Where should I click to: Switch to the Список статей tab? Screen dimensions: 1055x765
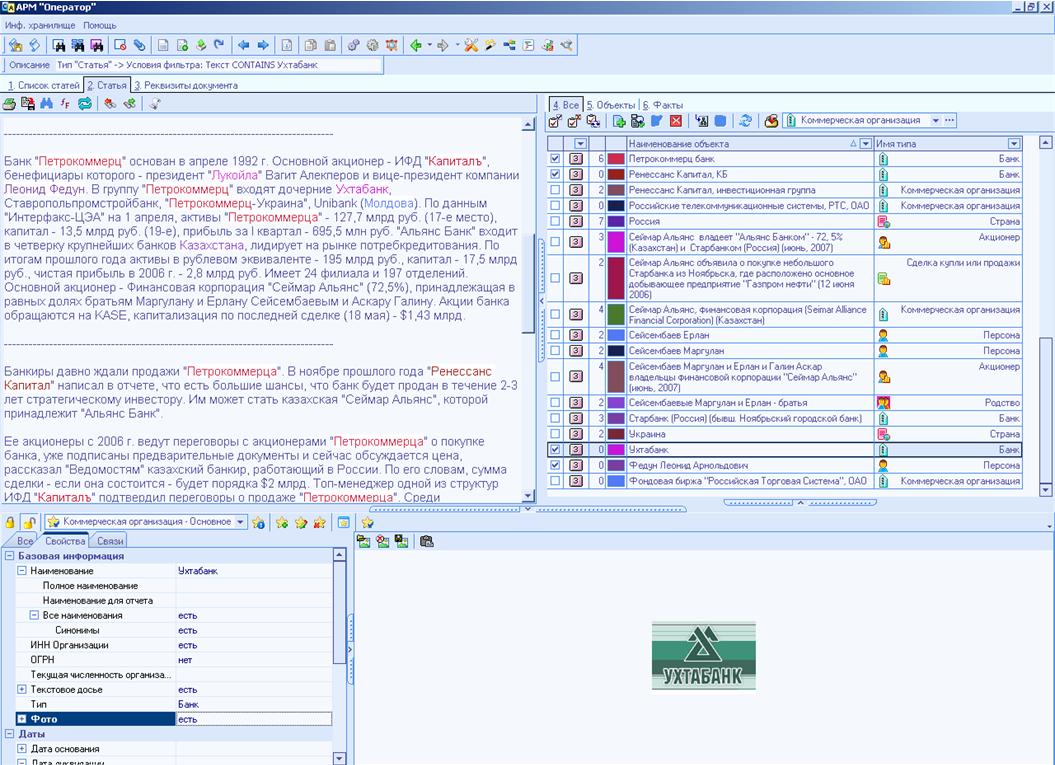pos(43,85)
